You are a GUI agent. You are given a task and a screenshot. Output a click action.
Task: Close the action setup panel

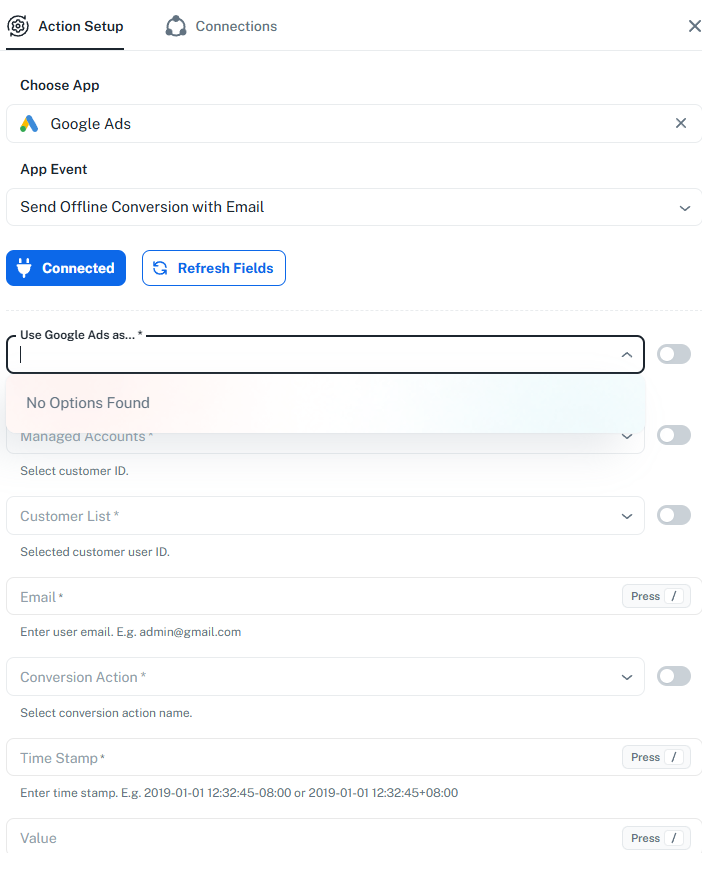point(694,26)
